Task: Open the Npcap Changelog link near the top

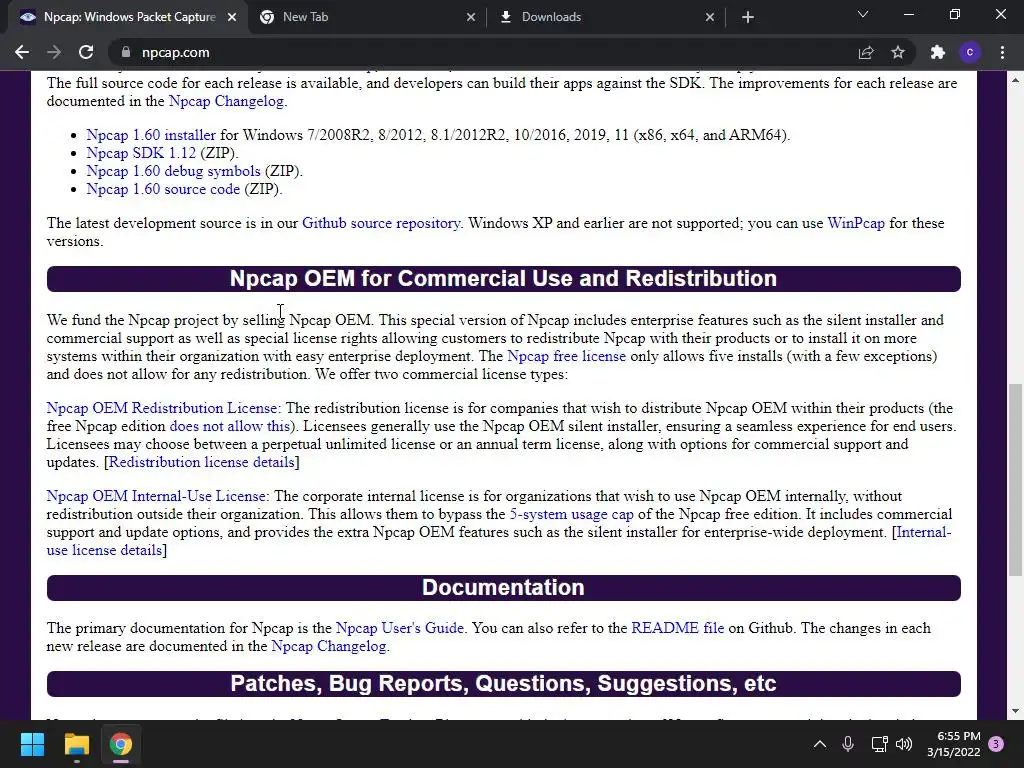Action: 227,101
